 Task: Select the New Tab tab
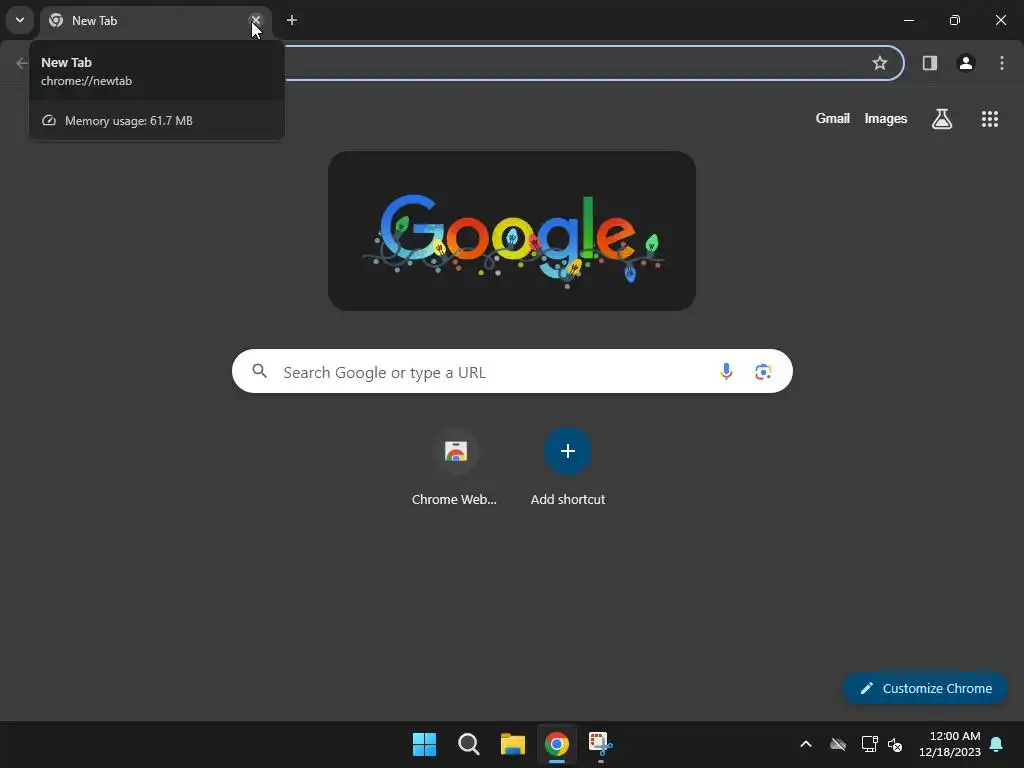tap(155, 20)
